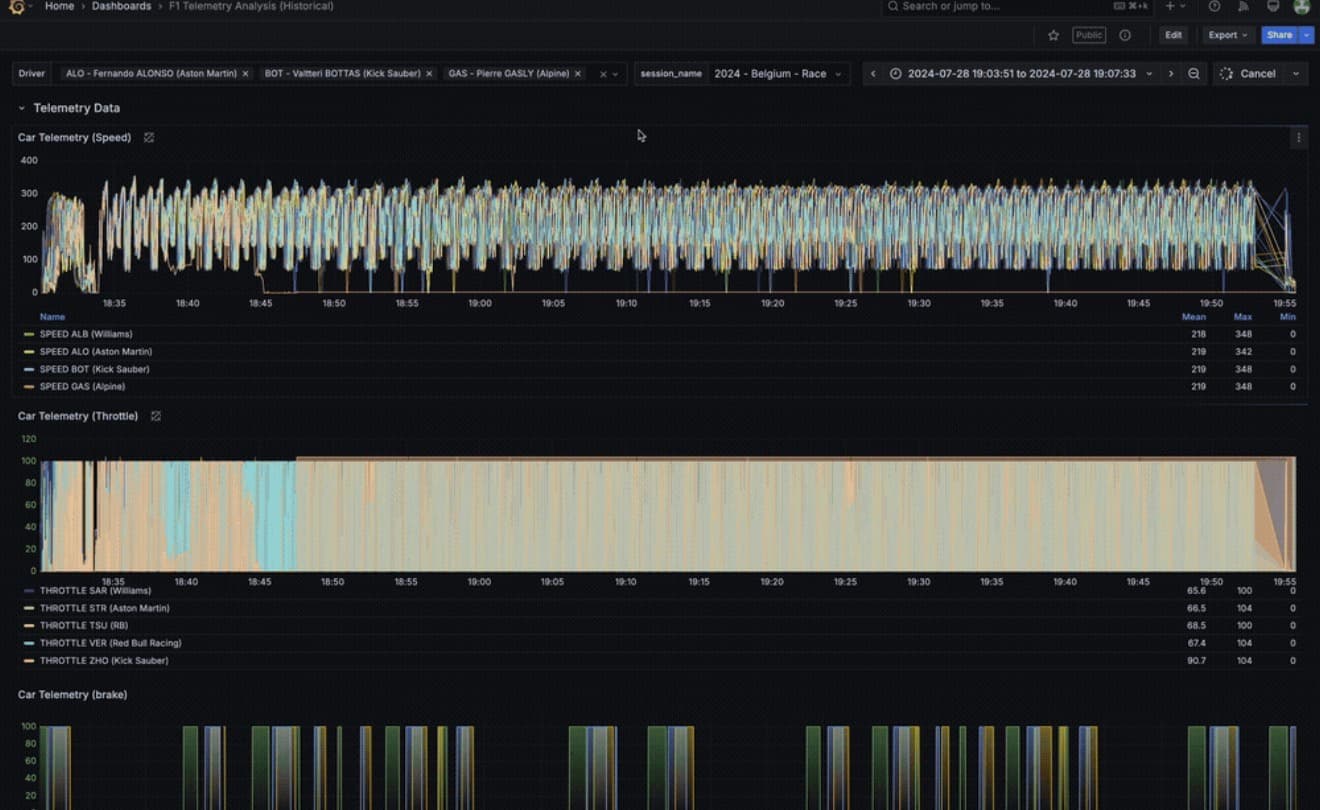Collapse the Telemetry Data section

pyautogui.click(x=22, y=107)
